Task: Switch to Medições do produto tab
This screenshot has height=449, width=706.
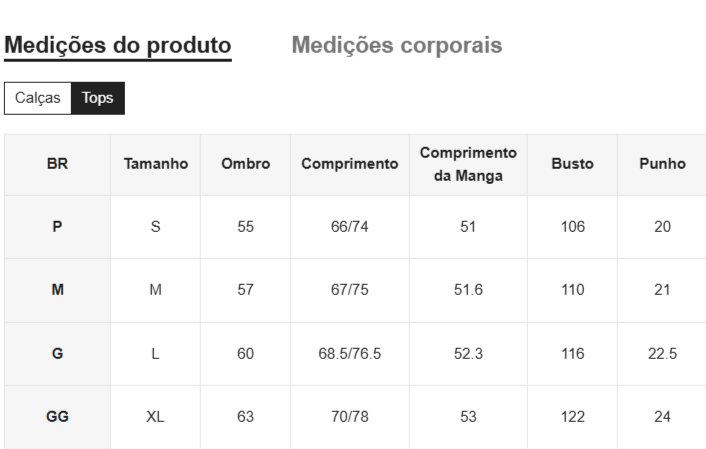Action: [x=118, y=45]
